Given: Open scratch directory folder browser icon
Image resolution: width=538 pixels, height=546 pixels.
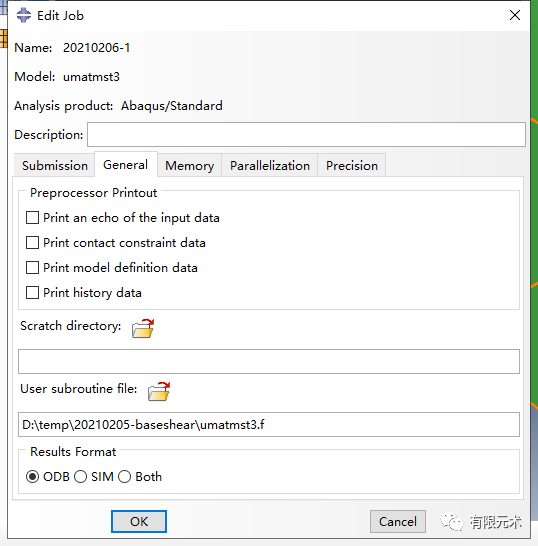Looking at the screenshot, I should coord(143,328).
